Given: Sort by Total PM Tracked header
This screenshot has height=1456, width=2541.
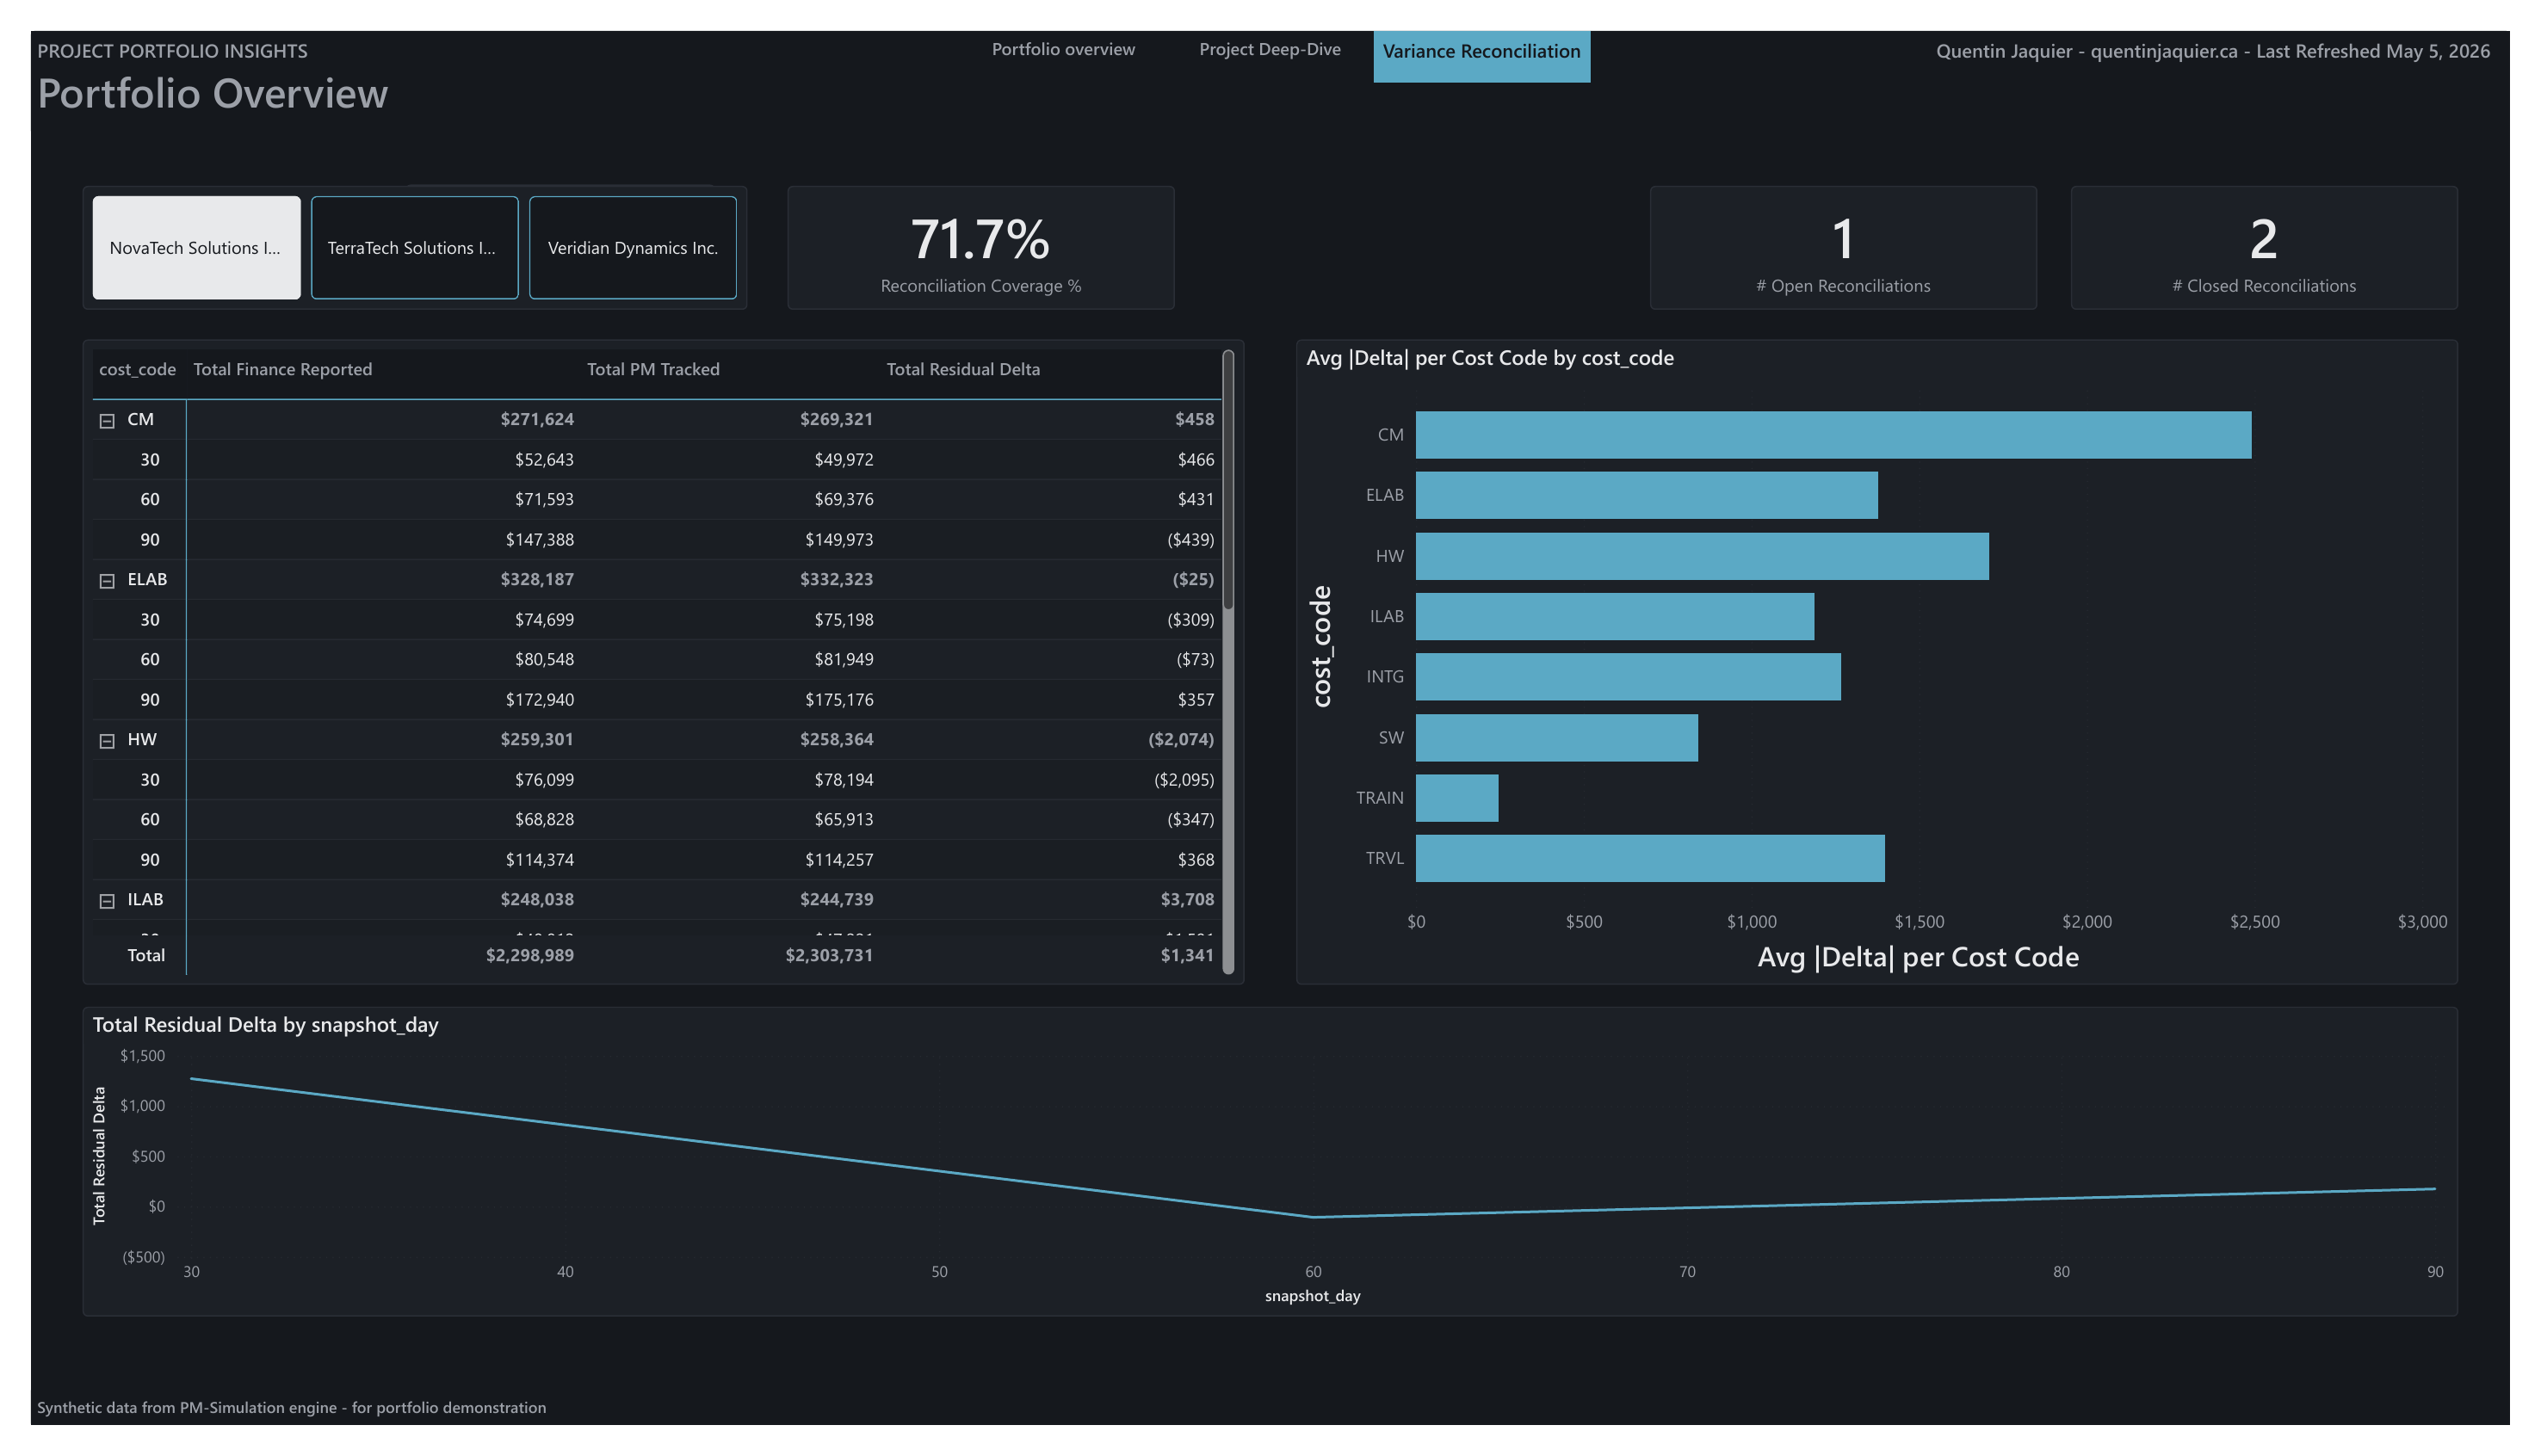Looking at the screenshot, I should coord(653,369).
